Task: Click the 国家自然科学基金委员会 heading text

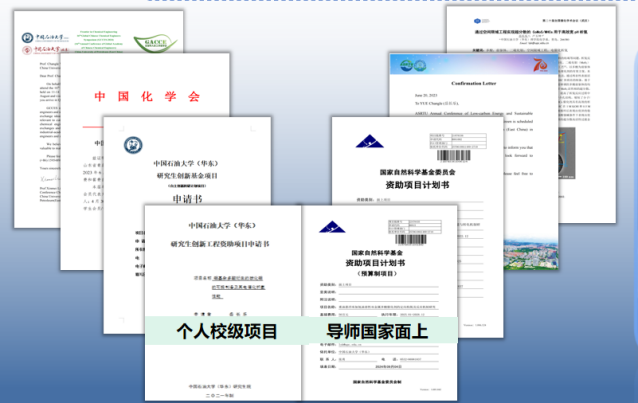Action: pyautogui.click(x=417, y=172)
